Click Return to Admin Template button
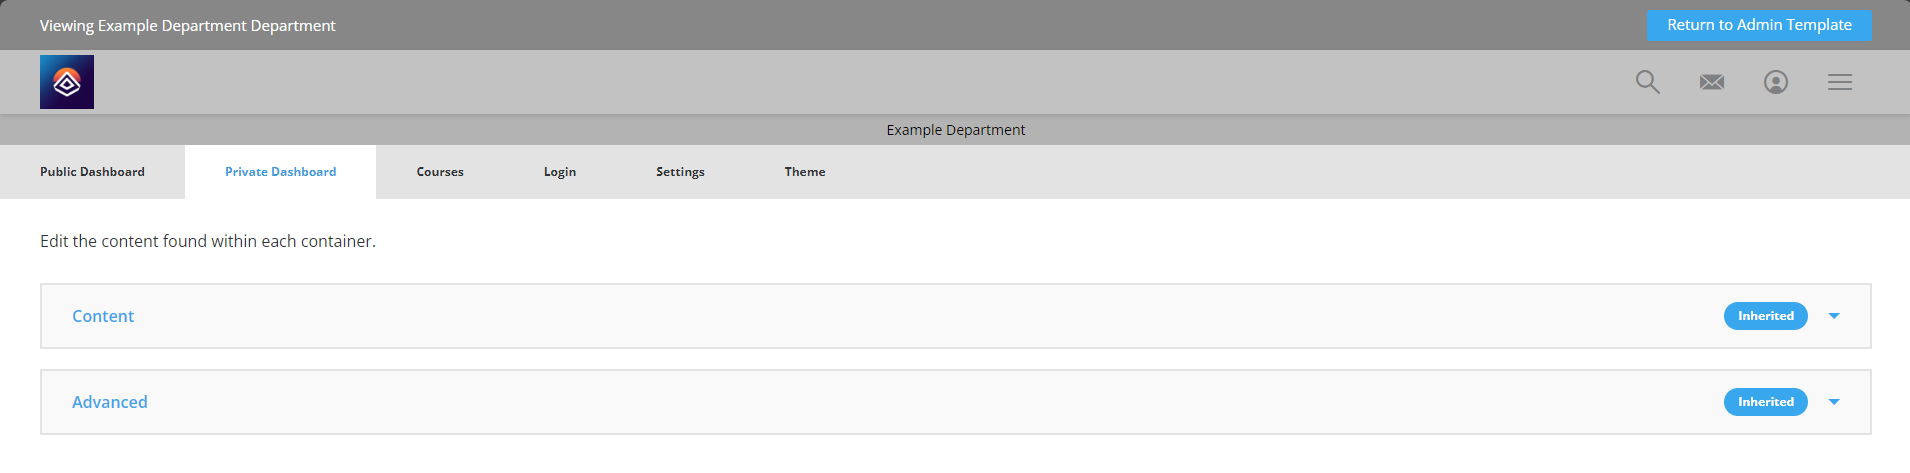This screenshot has width=1910, height=473. pos(1759,25)
